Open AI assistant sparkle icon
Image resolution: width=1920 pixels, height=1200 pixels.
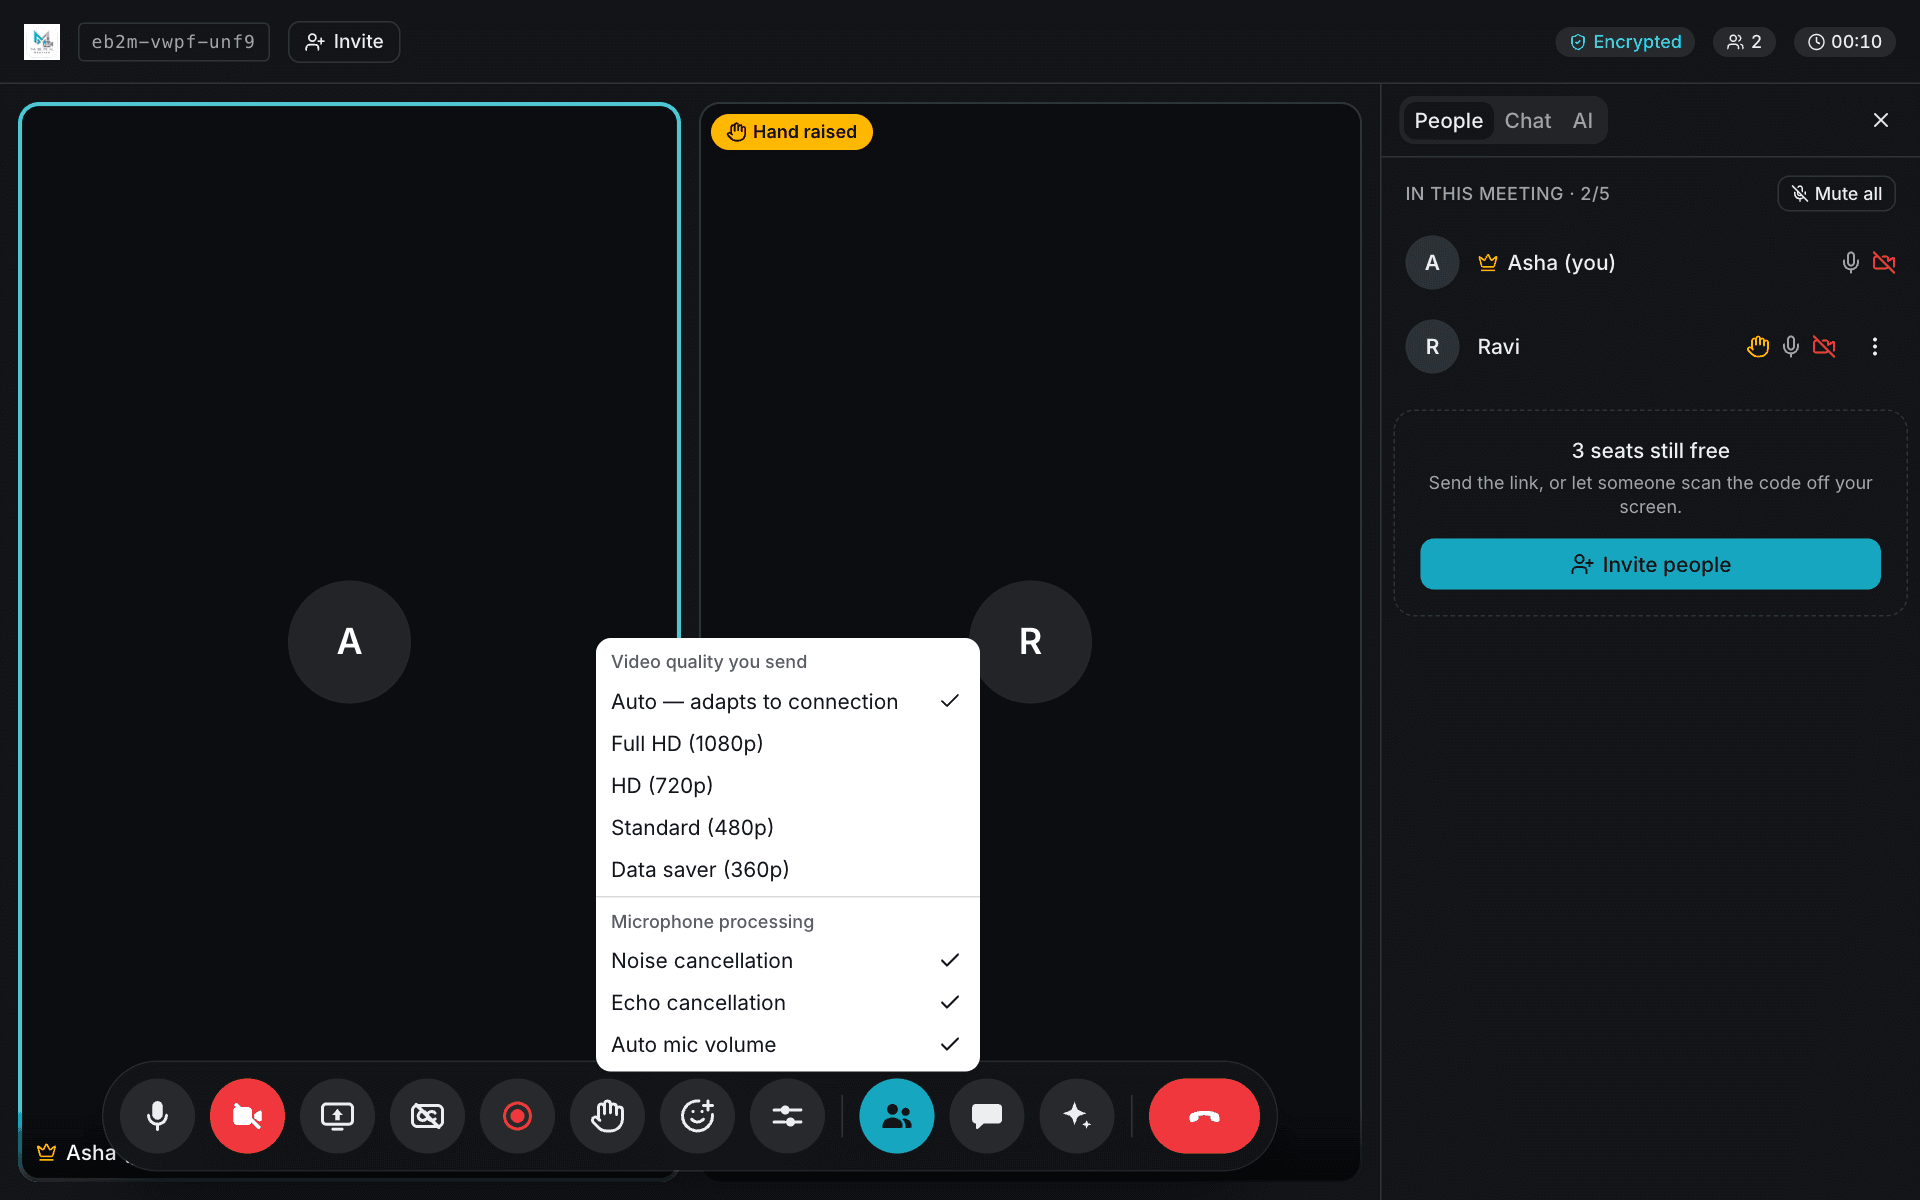pyautogui.click(x=1077, y=1115)
